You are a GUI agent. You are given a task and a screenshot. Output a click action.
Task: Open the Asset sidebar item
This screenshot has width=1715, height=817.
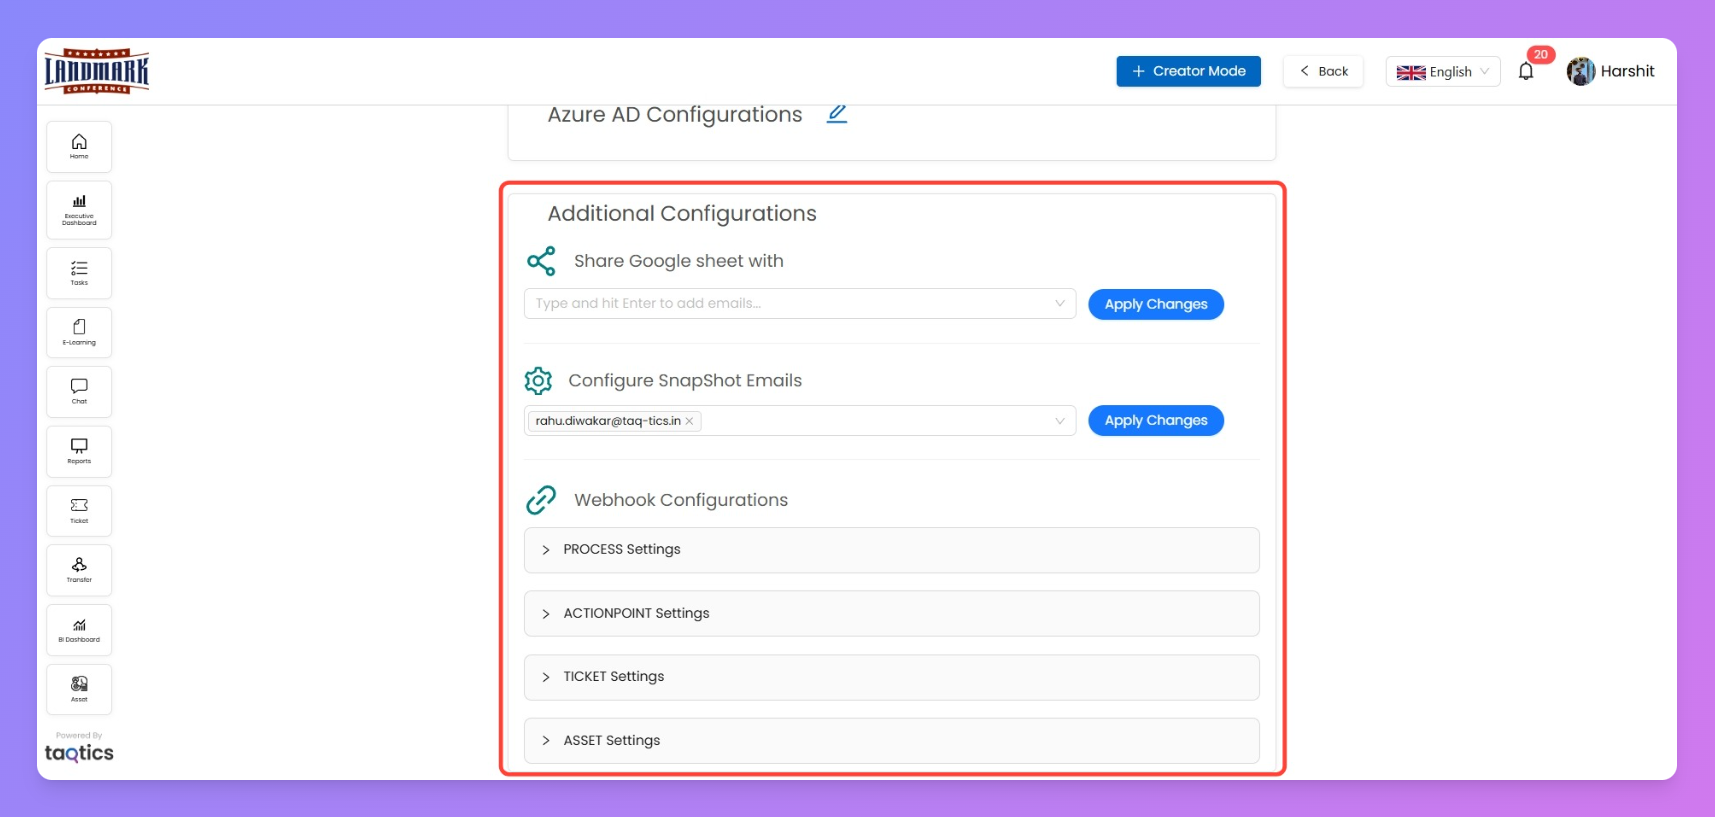pyautogui.click(x=79, y=689)
